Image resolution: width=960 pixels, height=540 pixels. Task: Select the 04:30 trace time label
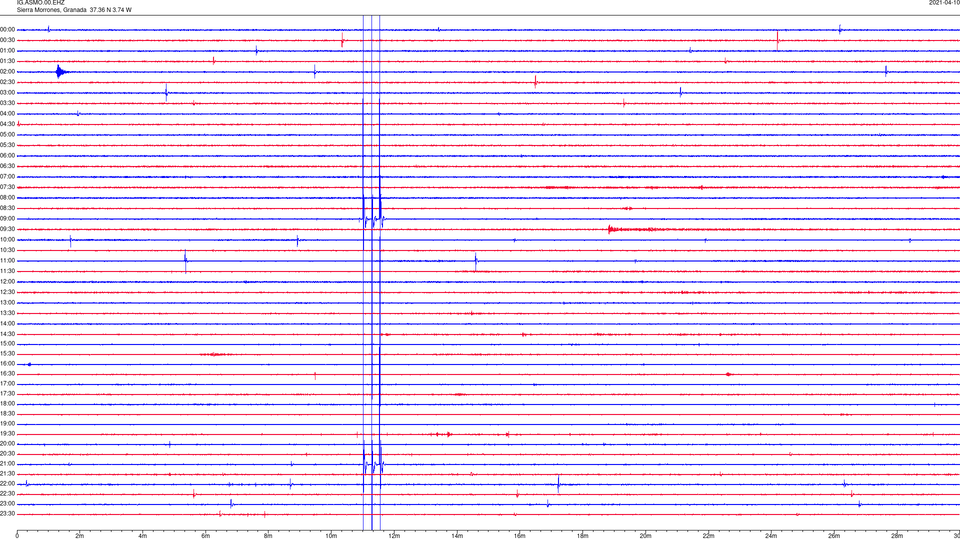pyautogui.click(x=8, y=124)
